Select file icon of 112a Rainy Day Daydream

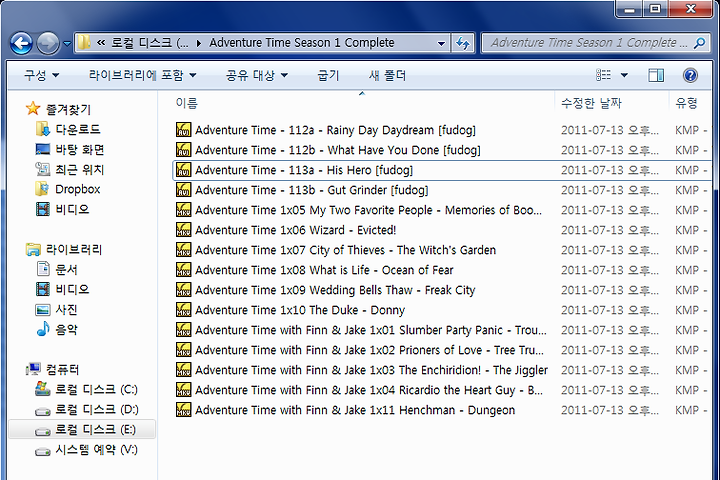(x=183, y=130)
